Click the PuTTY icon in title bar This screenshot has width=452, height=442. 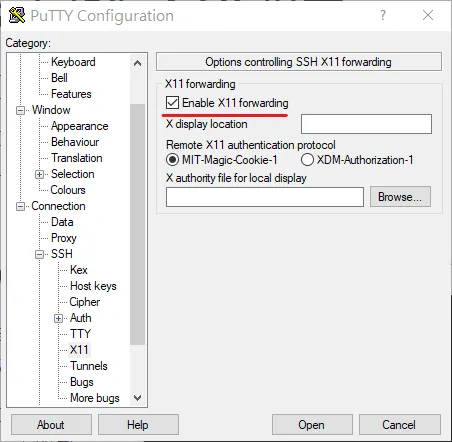[x=17, y=15]
